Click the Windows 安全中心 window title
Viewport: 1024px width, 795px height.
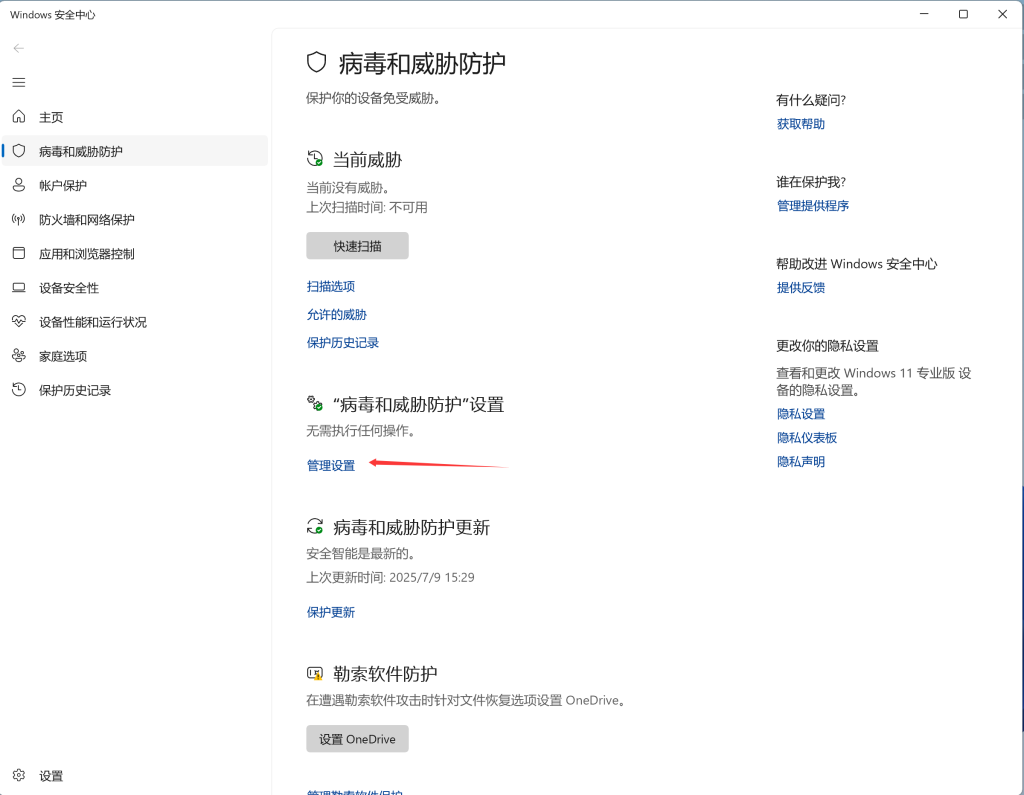(52, 14)
